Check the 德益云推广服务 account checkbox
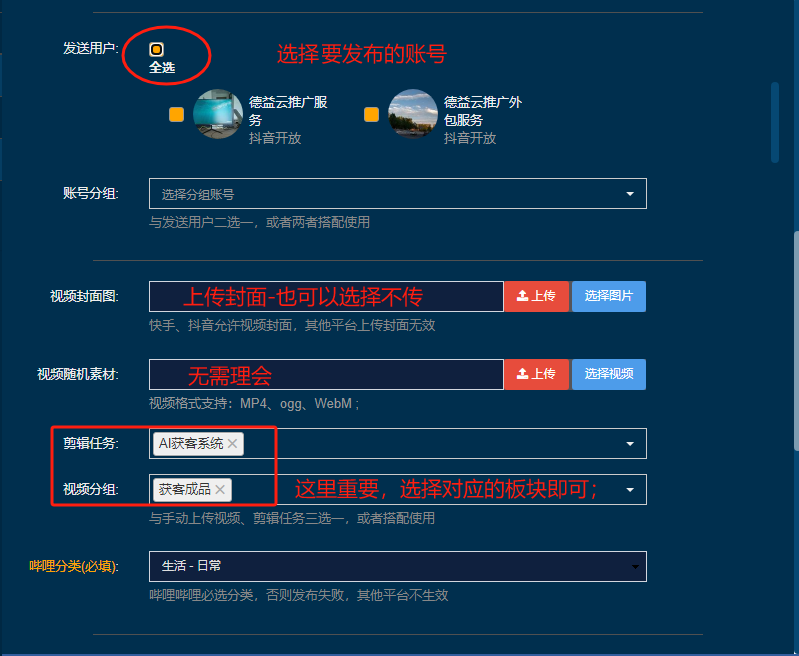This screenshot has height=656, width=799. (176, 114)
